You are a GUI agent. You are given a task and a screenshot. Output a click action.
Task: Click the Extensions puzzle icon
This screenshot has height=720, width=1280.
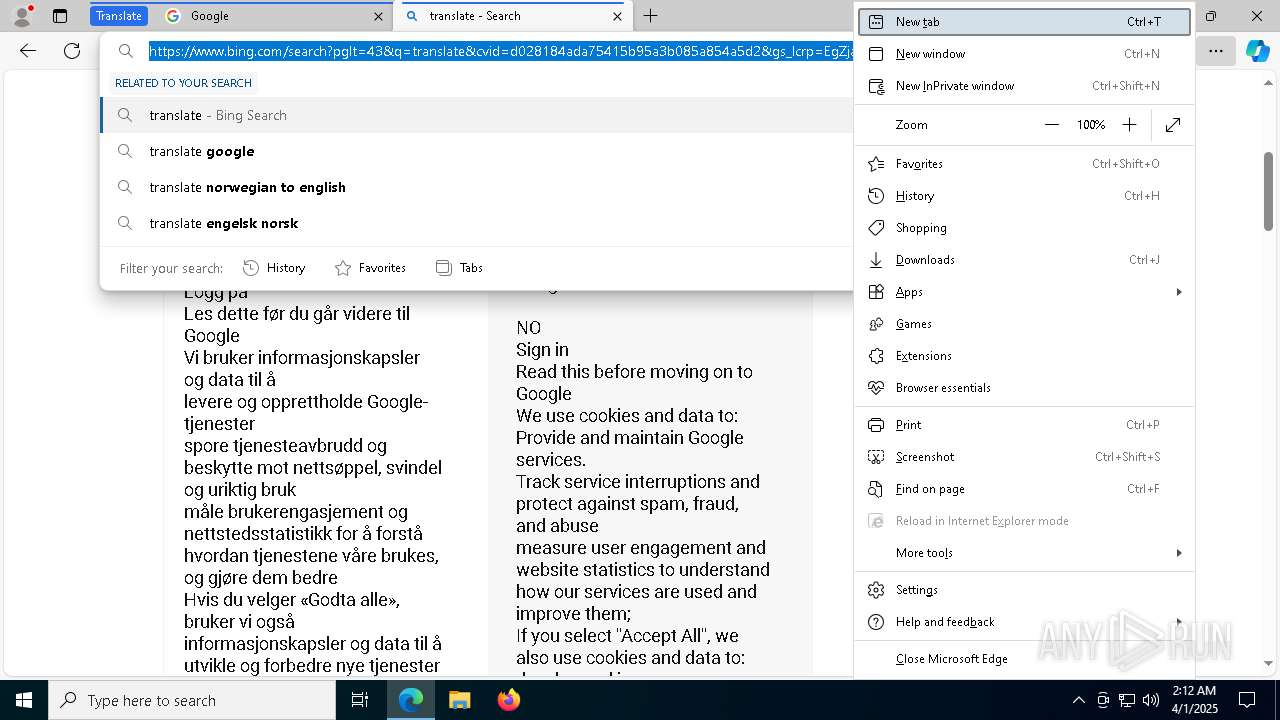point(876,356)
